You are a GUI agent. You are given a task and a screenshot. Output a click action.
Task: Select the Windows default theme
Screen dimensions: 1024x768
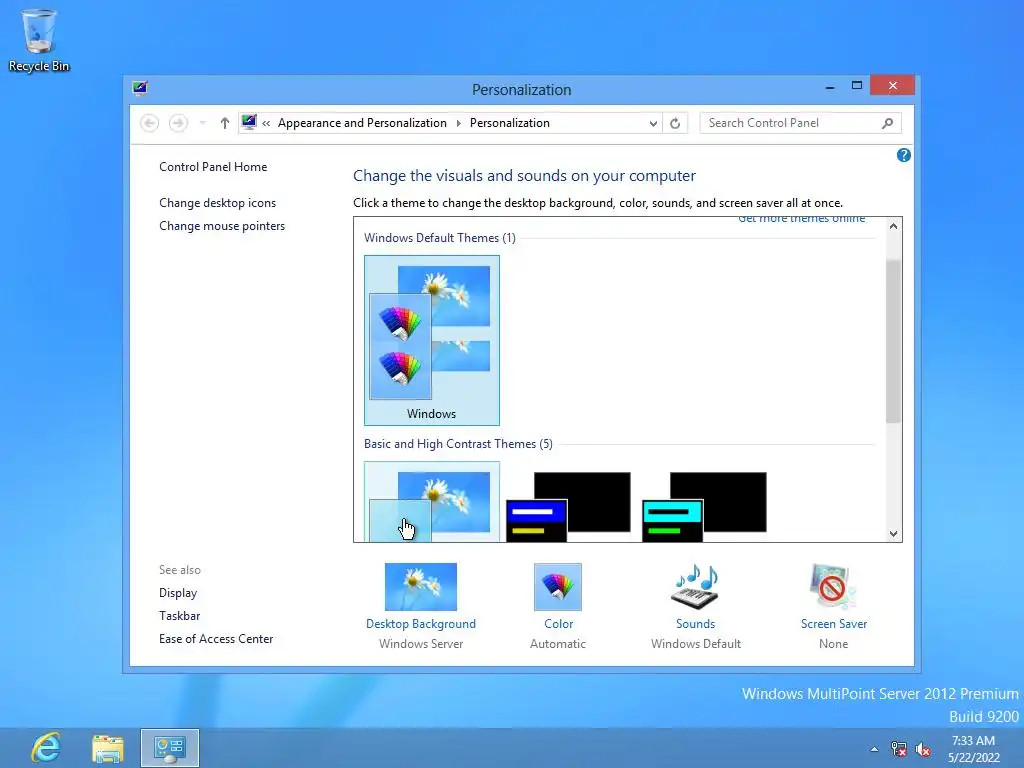click(x=432, y=340)
